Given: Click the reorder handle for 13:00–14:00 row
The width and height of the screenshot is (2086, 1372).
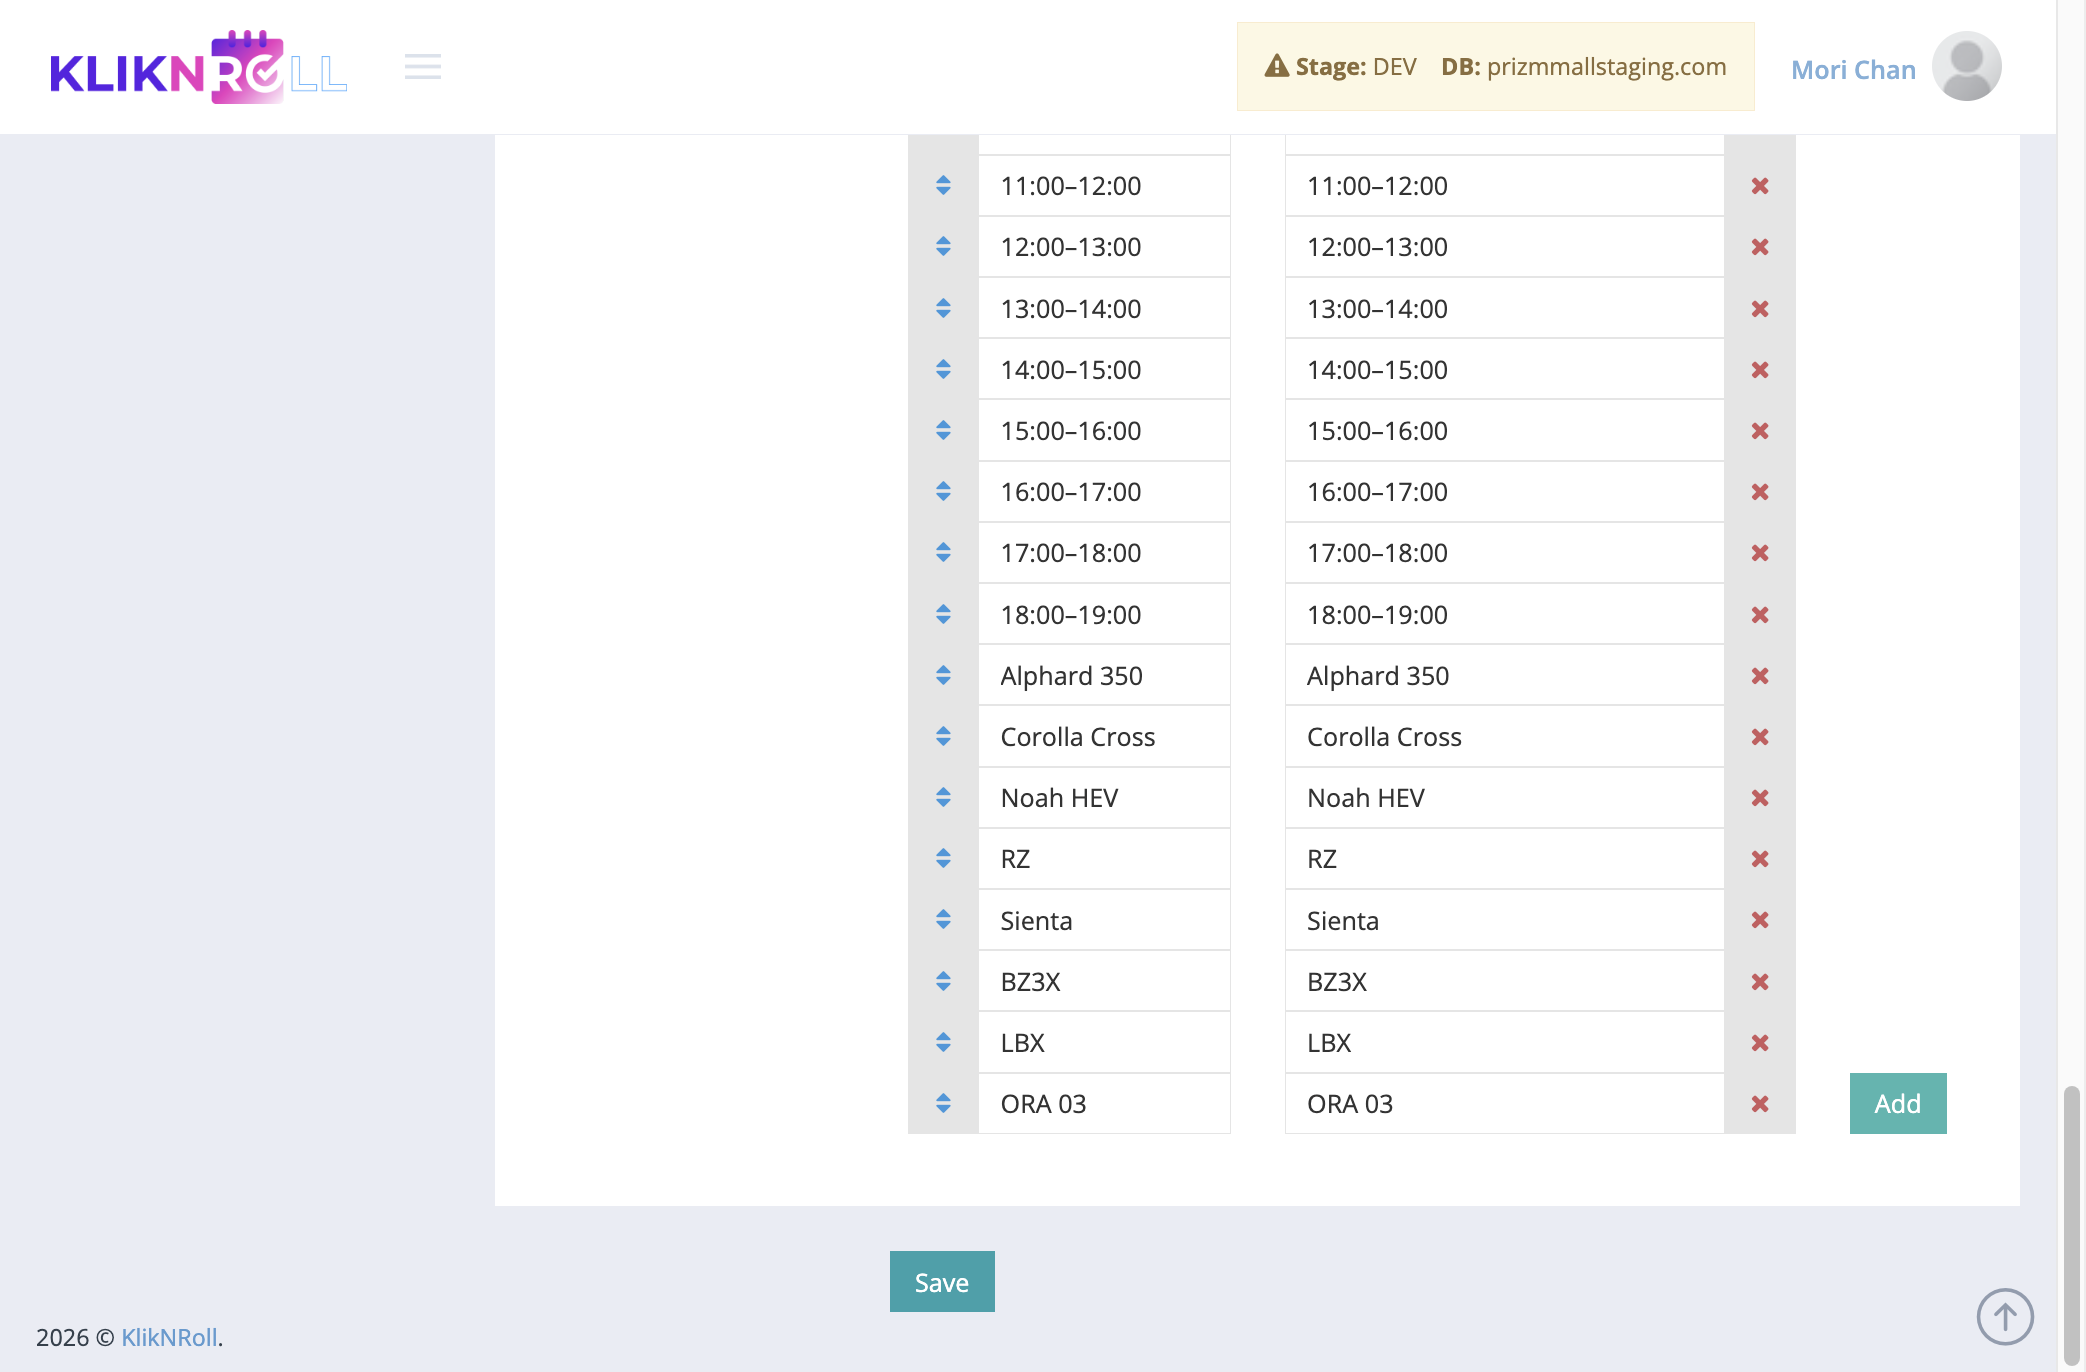Looking at the screenshot, I should pos(943,309).
